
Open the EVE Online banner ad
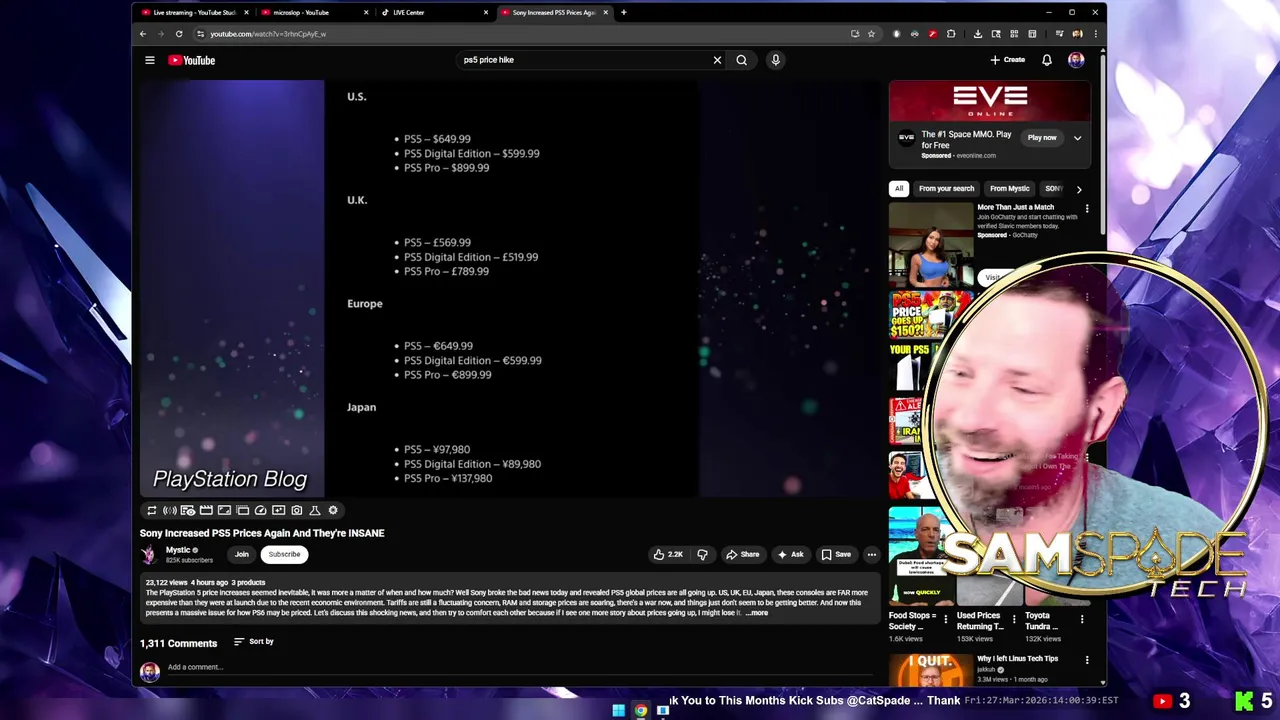pyautogui.click(x=990, y=101)
